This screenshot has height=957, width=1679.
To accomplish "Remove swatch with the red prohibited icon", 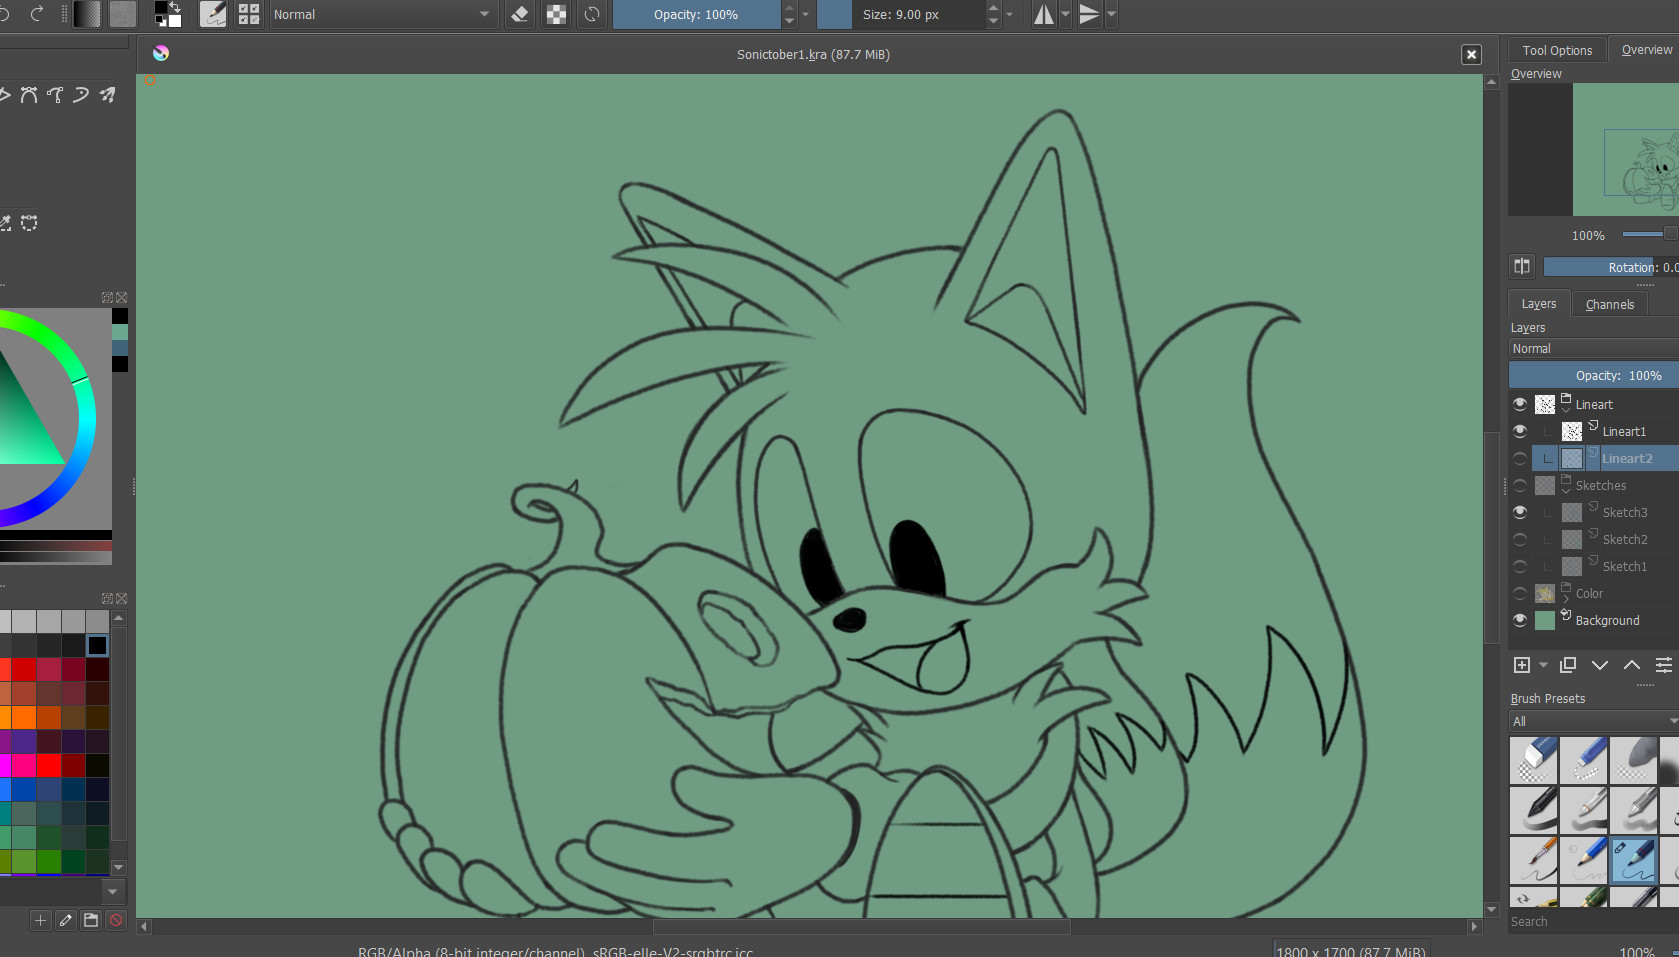I will point(116,920).
